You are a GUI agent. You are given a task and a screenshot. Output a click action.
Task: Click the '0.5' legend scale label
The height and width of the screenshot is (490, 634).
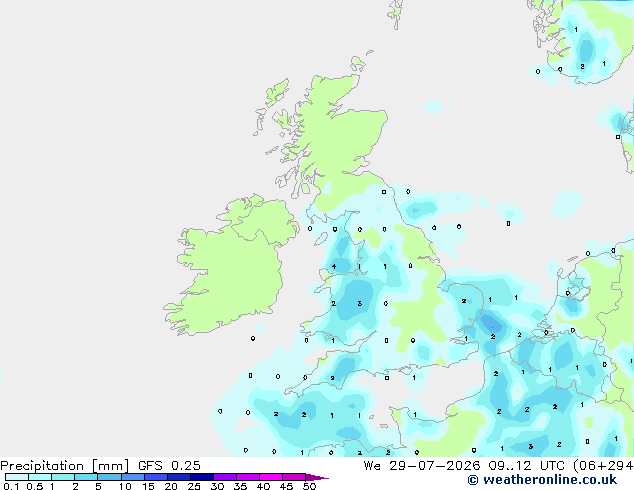tap(34, 486)
